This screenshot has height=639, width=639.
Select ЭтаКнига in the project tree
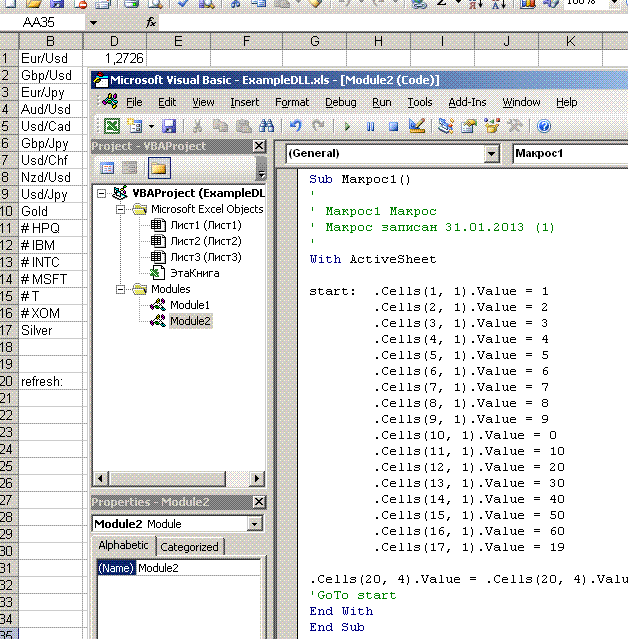point(194,273)
